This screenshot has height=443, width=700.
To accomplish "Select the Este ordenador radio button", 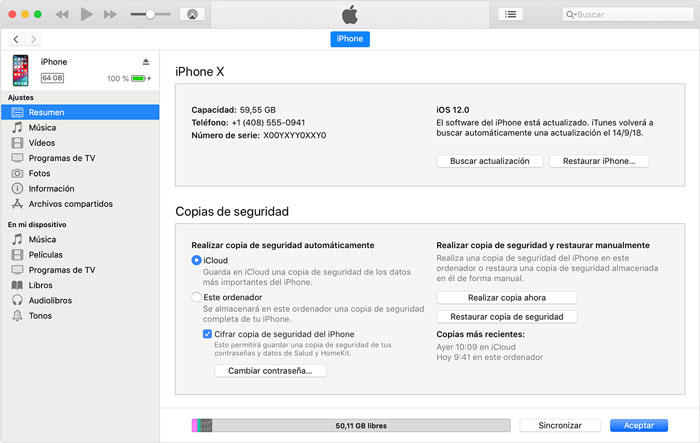I will coord(196,297).
